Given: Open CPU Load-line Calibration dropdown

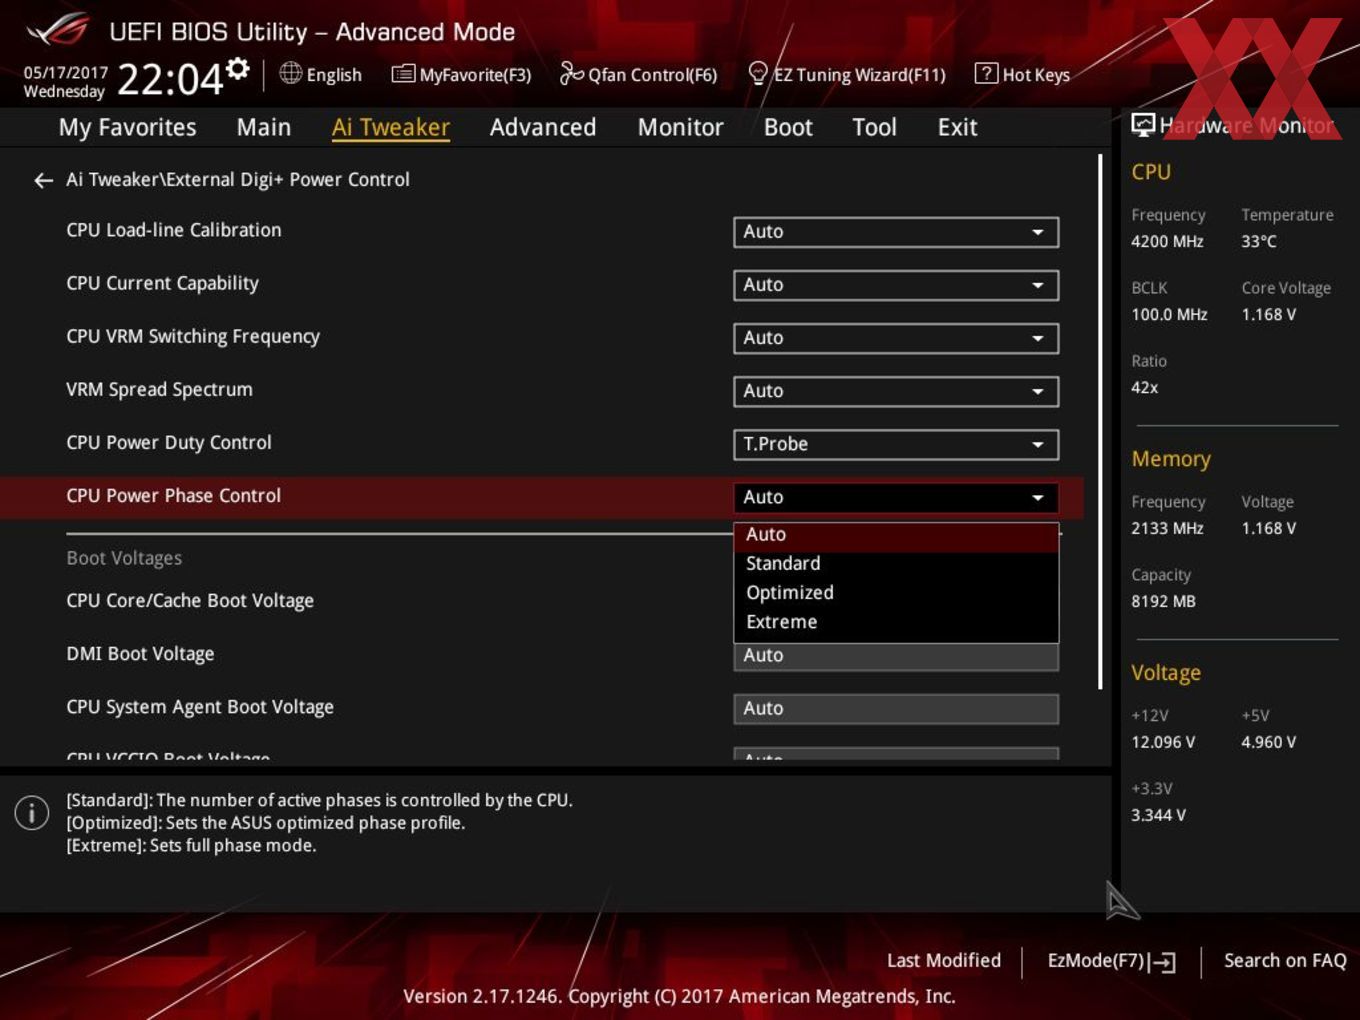Looking at the screenshot, I should coord(896,232).
